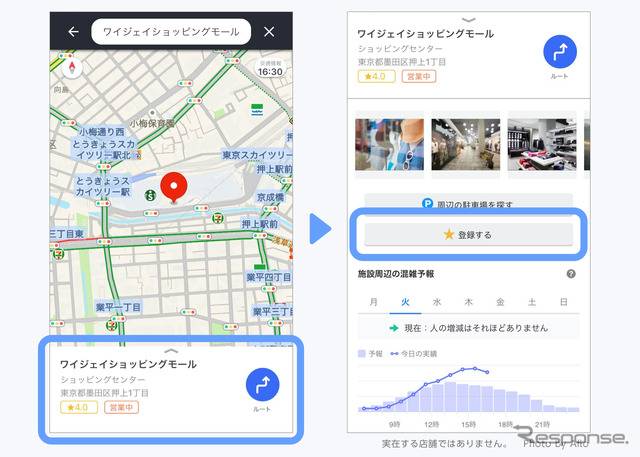Tap the 営業中 badge in the detail panel
The height and width of the screenshot is (457, 640).
(x=419, y=76)
